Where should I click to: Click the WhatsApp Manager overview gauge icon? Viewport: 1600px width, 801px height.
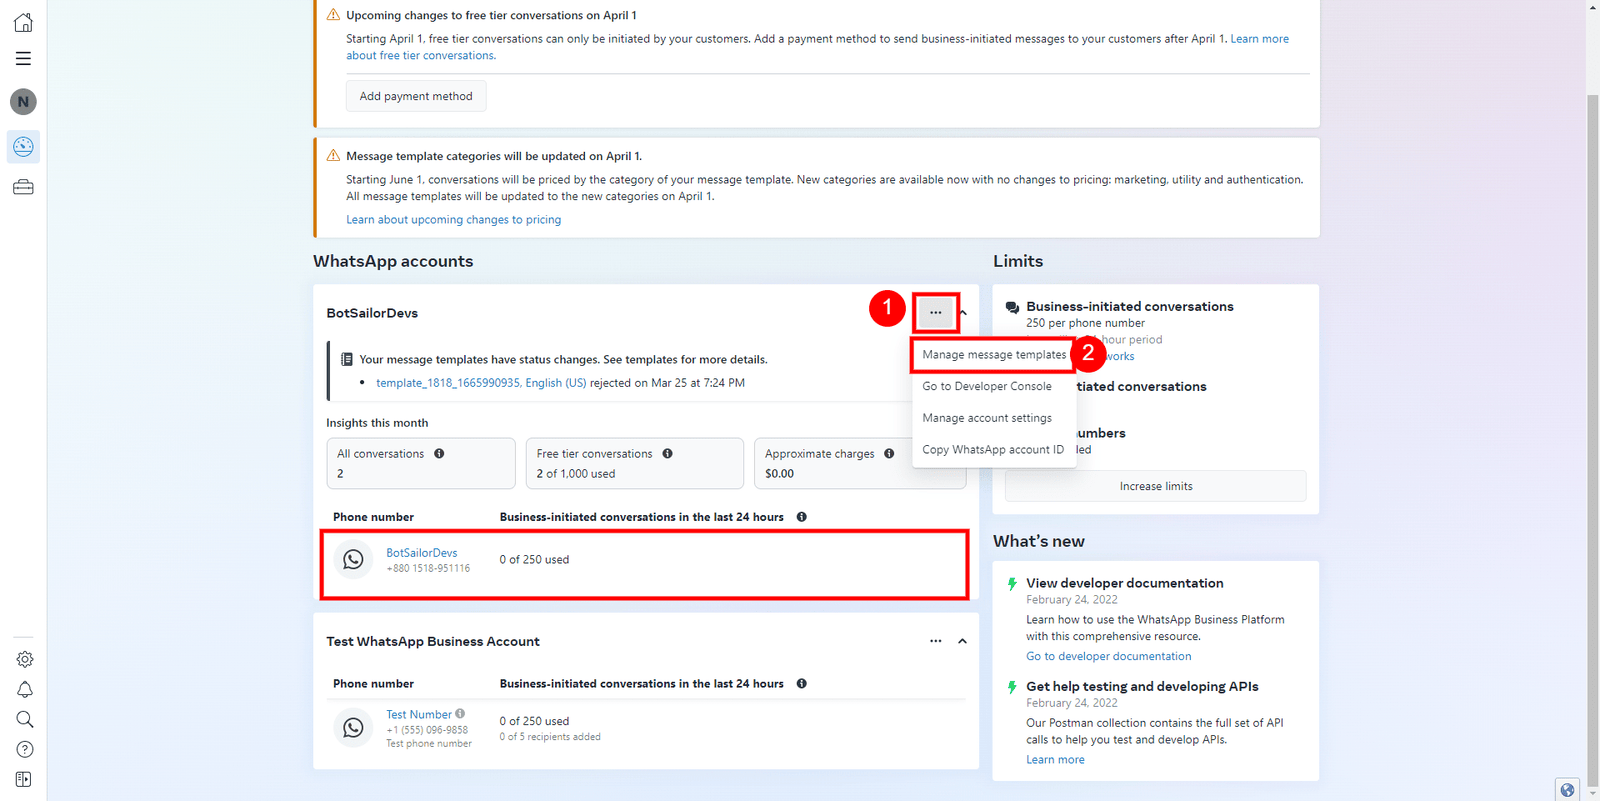[23, 147]
